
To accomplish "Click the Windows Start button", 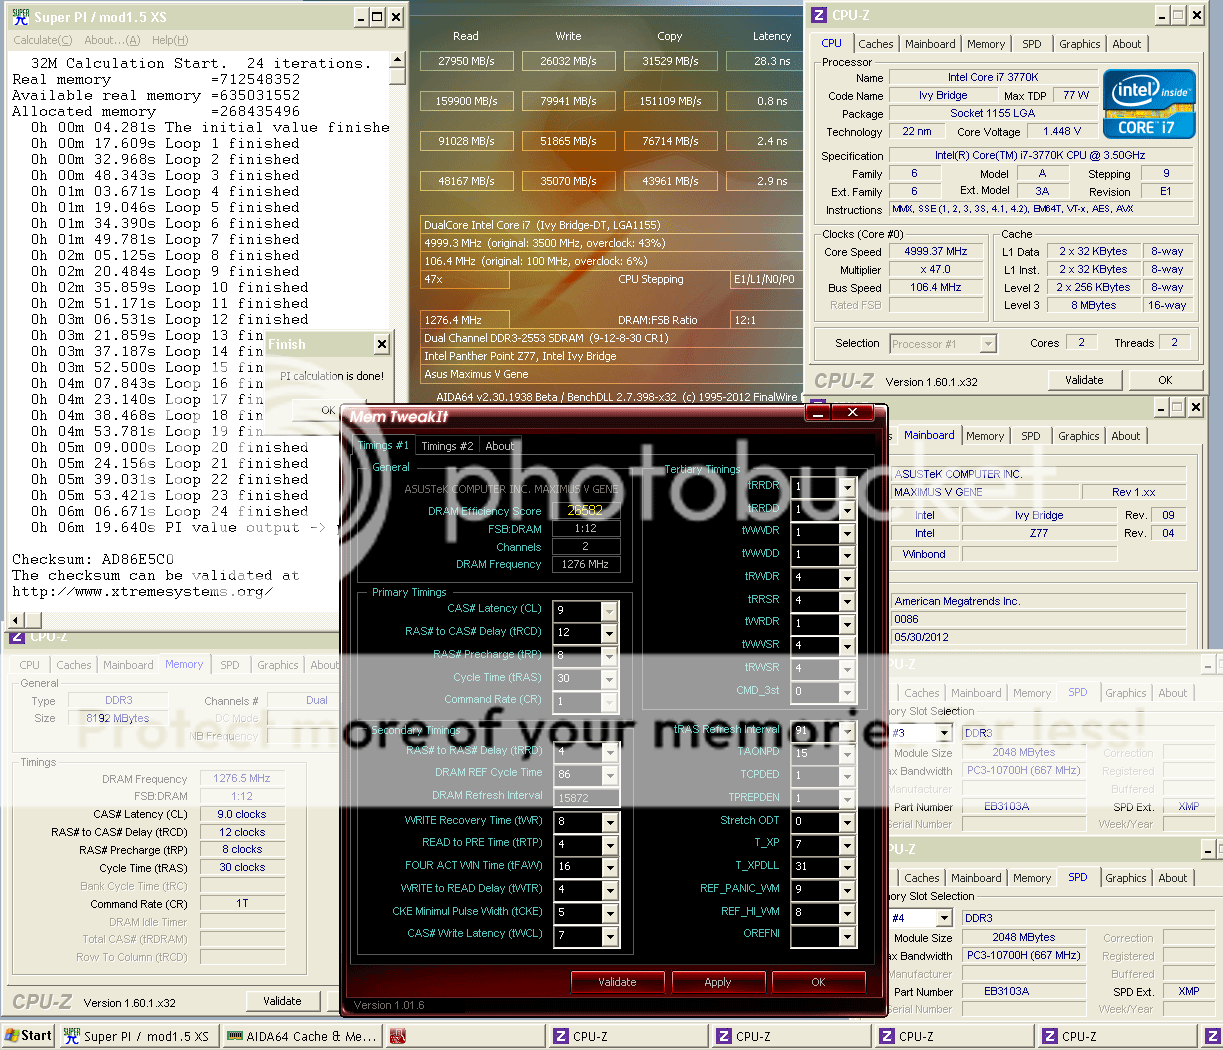I will click(x=28, y=1036).
